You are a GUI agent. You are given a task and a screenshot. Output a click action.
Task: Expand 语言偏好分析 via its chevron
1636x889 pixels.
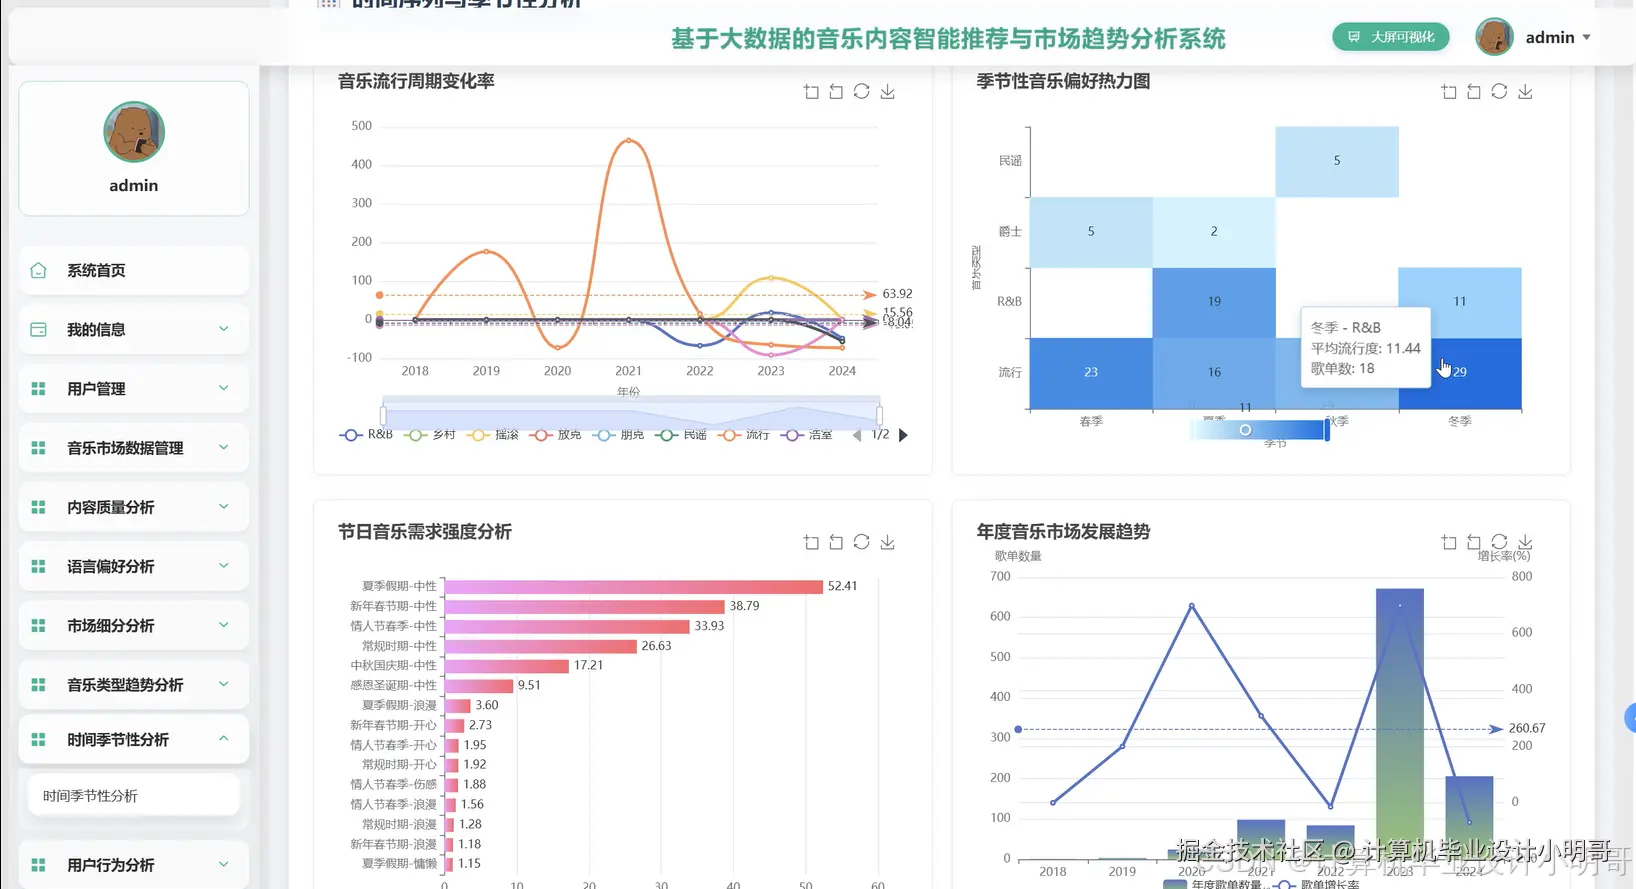(x=224, y=565)
